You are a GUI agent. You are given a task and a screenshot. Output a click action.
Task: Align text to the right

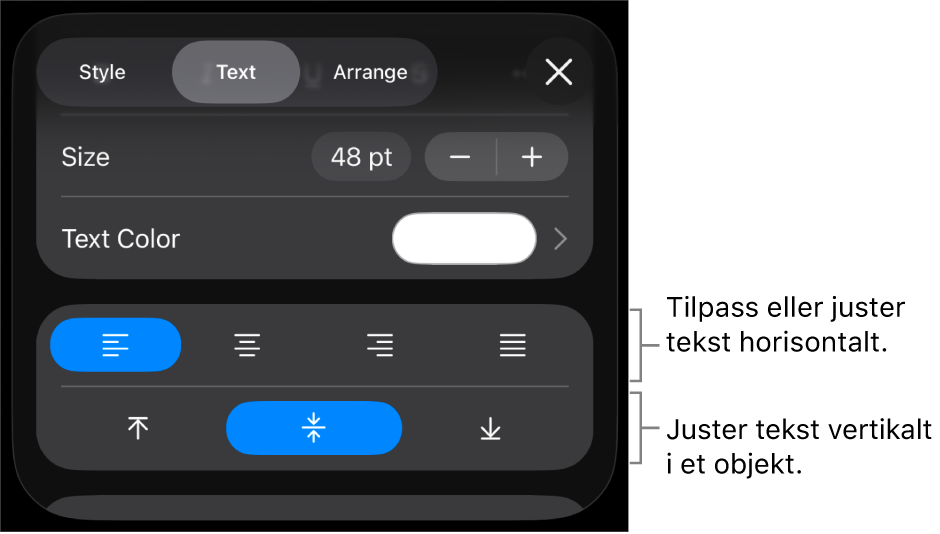point(380,345)
